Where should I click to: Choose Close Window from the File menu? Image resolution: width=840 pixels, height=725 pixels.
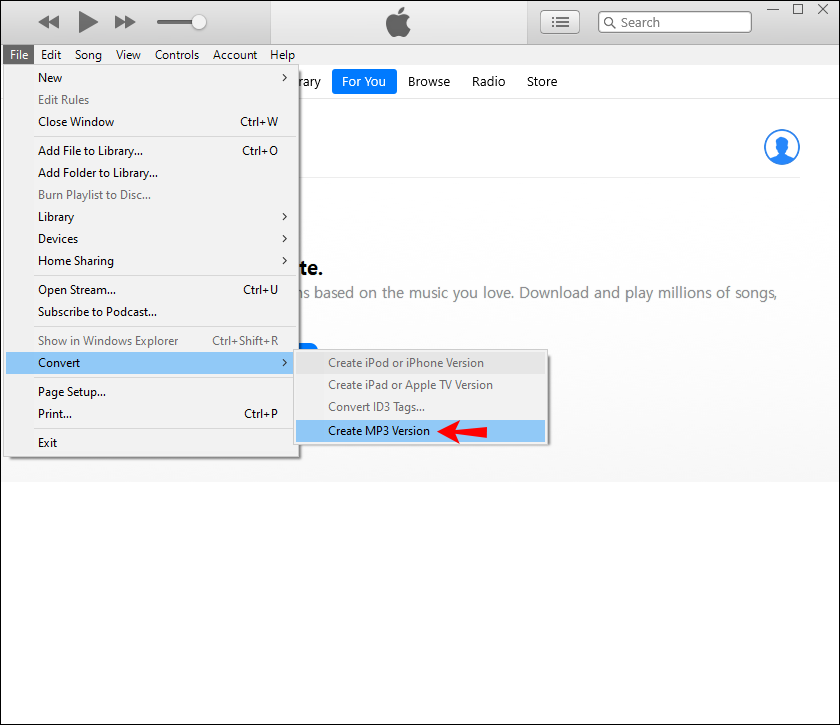150,122
